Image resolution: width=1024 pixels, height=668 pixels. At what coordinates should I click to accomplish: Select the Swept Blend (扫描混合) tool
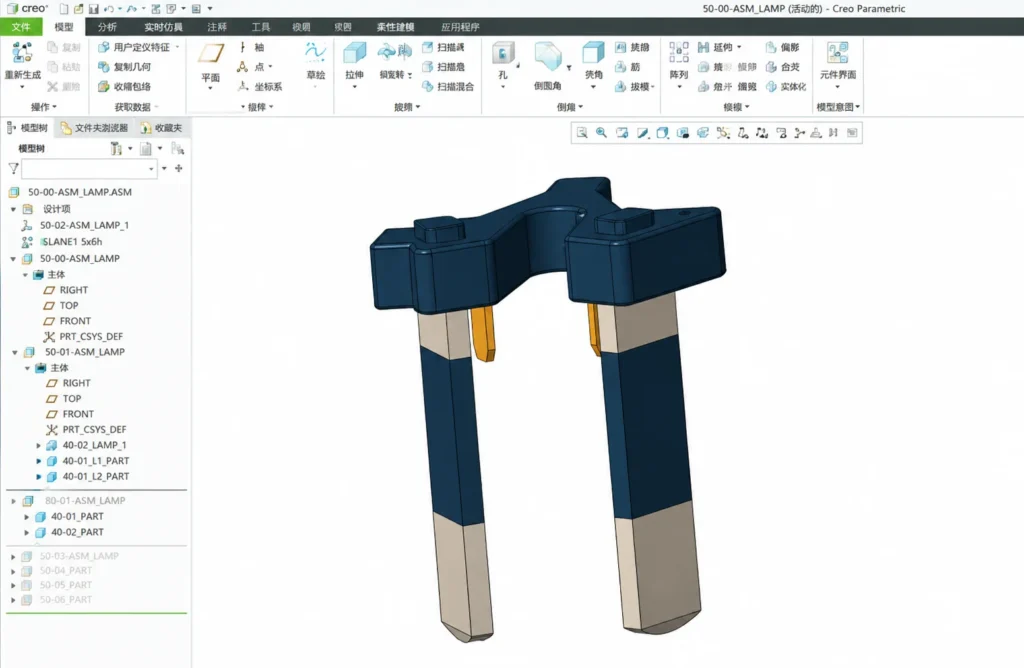coord(448,86)
